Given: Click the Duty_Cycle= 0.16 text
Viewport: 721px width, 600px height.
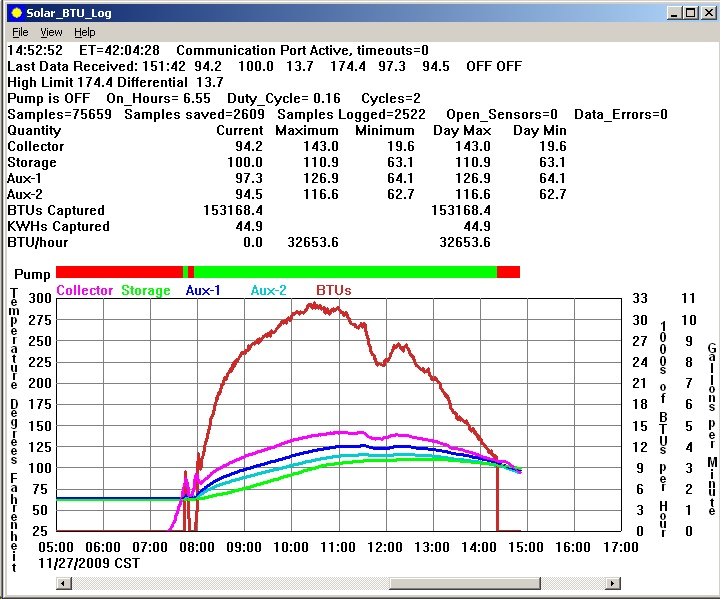Looking at the screenshot, I should [x=284, y=98].
